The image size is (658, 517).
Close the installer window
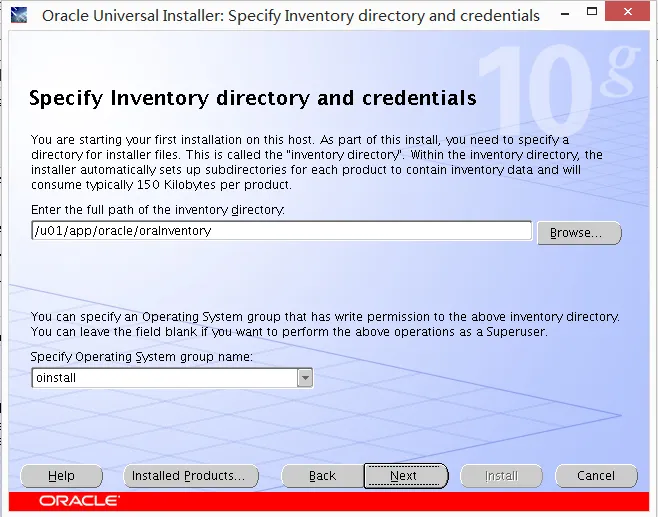click(627, 11)
